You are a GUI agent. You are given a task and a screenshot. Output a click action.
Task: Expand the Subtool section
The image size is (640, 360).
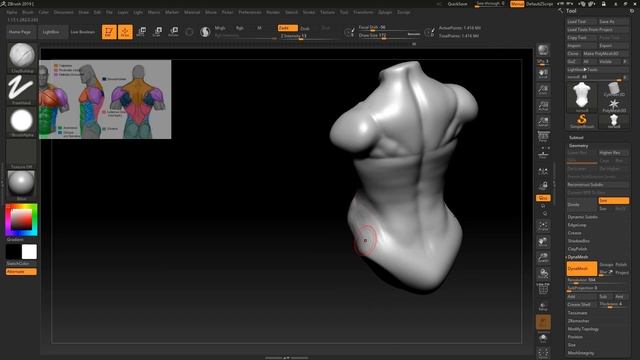tap(576, 138)
